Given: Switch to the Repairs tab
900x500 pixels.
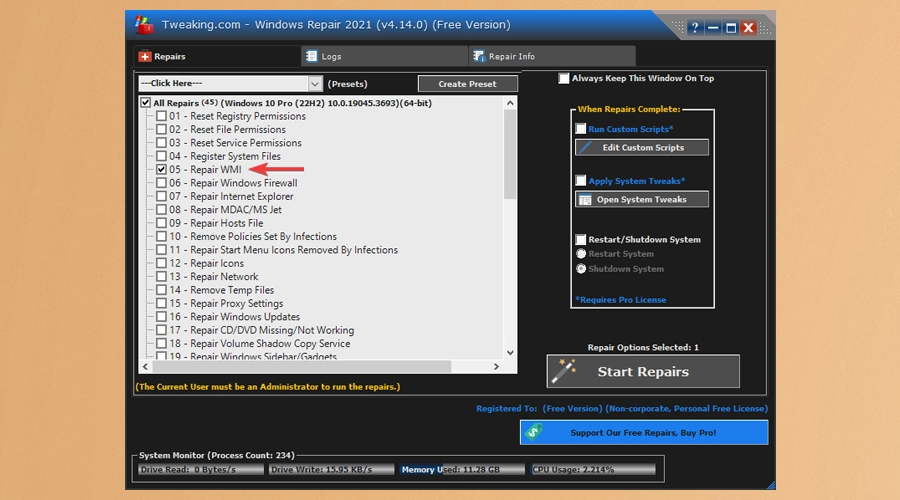Looking at the screenshot, I should click(218, 56).
